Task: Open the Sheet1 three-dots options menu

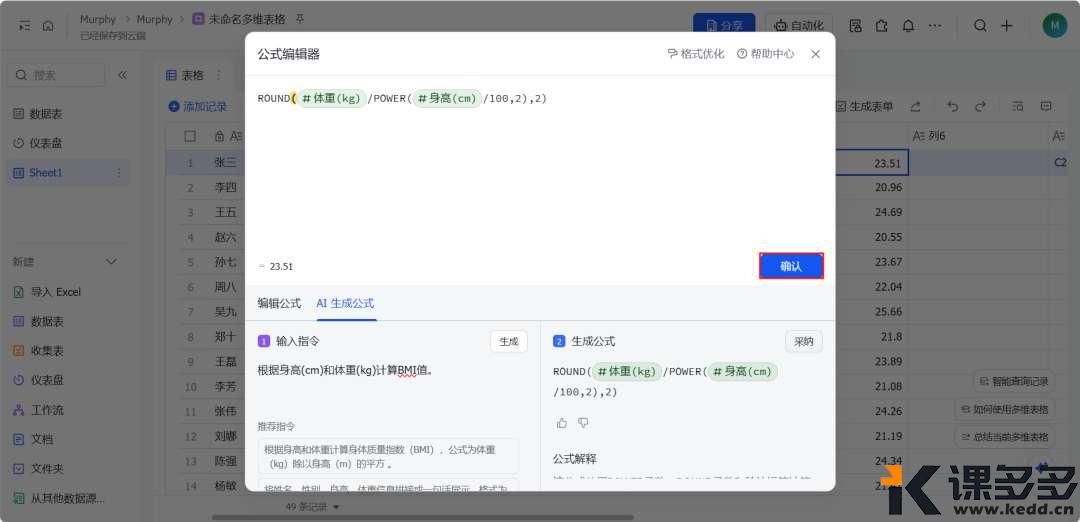Action: click(118, 173)
